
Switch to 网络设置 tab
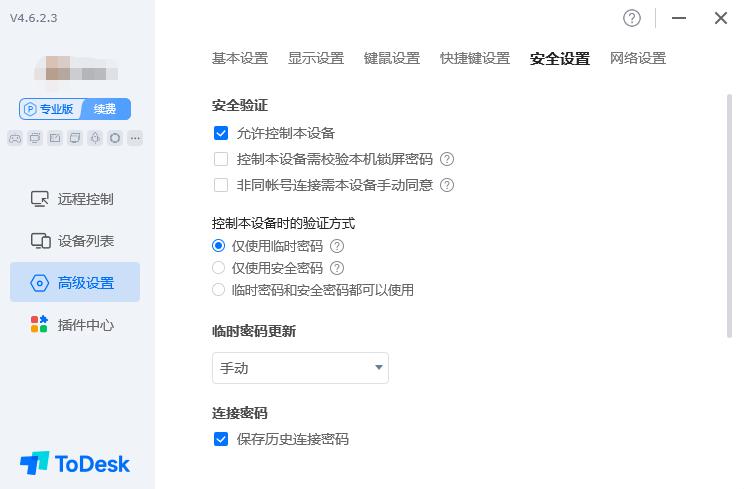pos(638,58)
